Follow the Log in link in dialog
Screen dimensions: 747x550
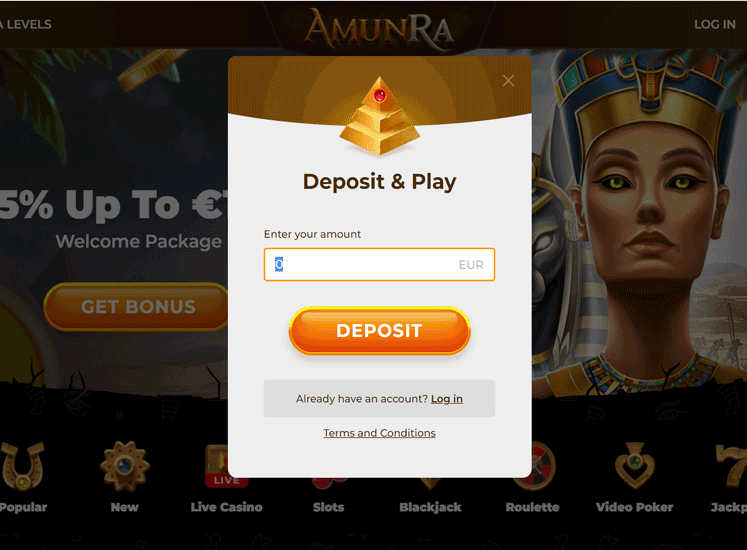point(447,399)
